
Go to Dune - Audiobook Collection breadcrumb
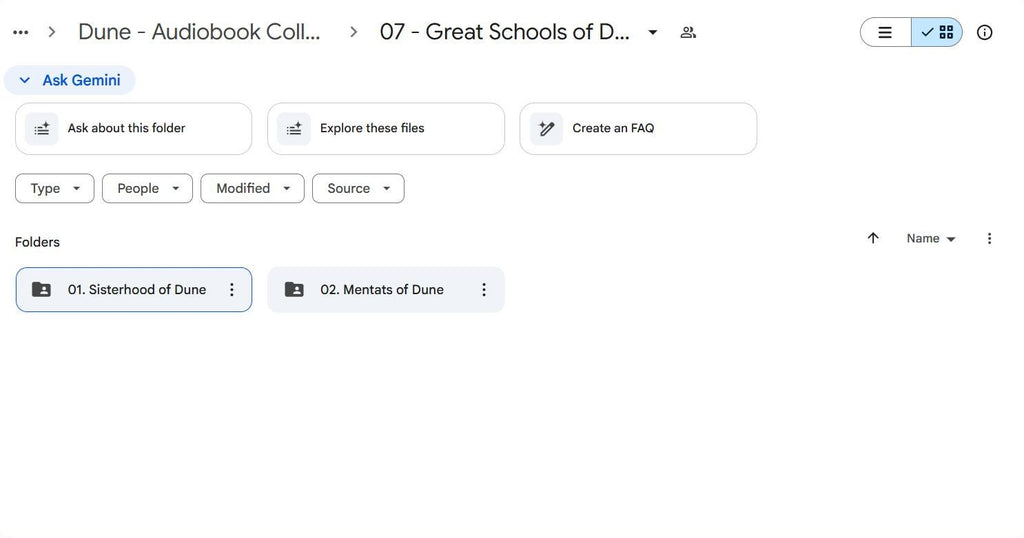[x=200, y=32]
